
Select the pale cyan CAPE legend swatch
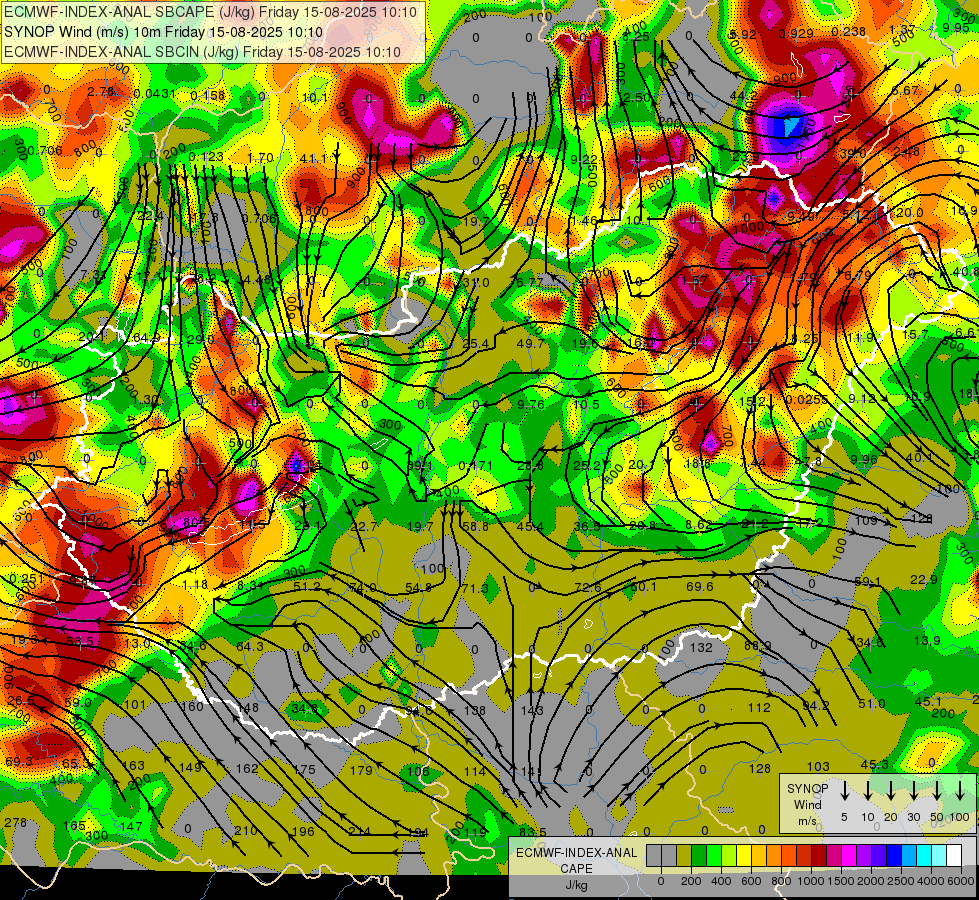(x=939, y=855)
